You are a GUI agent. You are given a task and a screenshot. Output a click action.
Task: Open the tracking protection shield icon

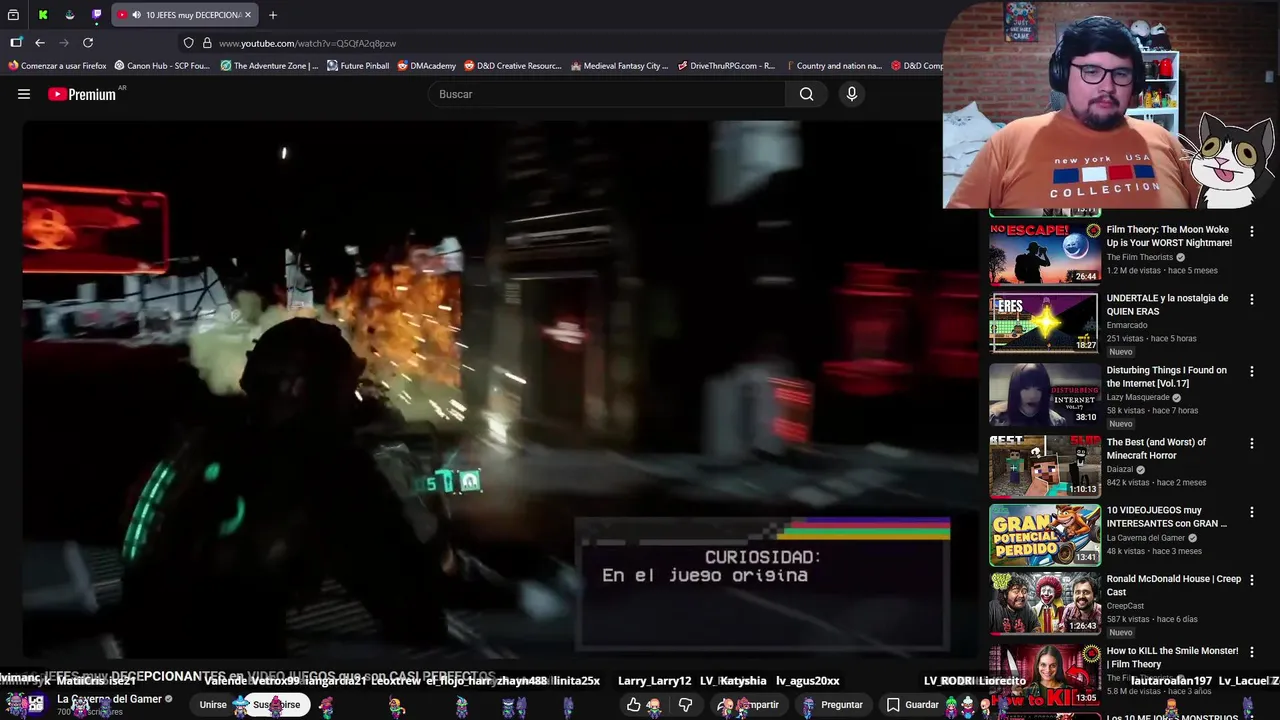(188, 43)
